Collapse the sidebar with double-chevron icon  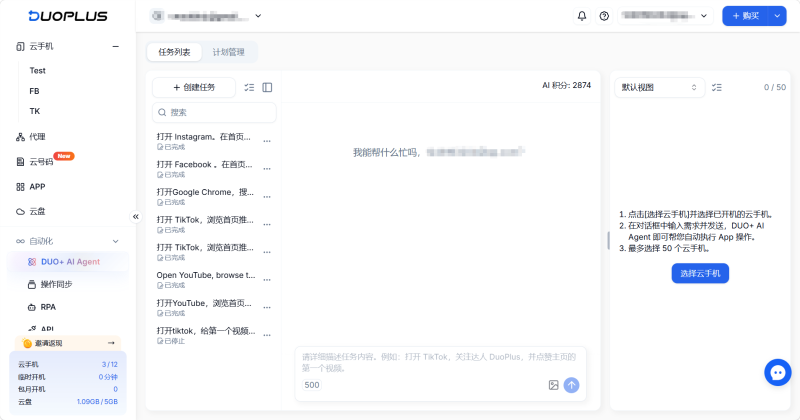pyautogui.click(x=136, y=216)
